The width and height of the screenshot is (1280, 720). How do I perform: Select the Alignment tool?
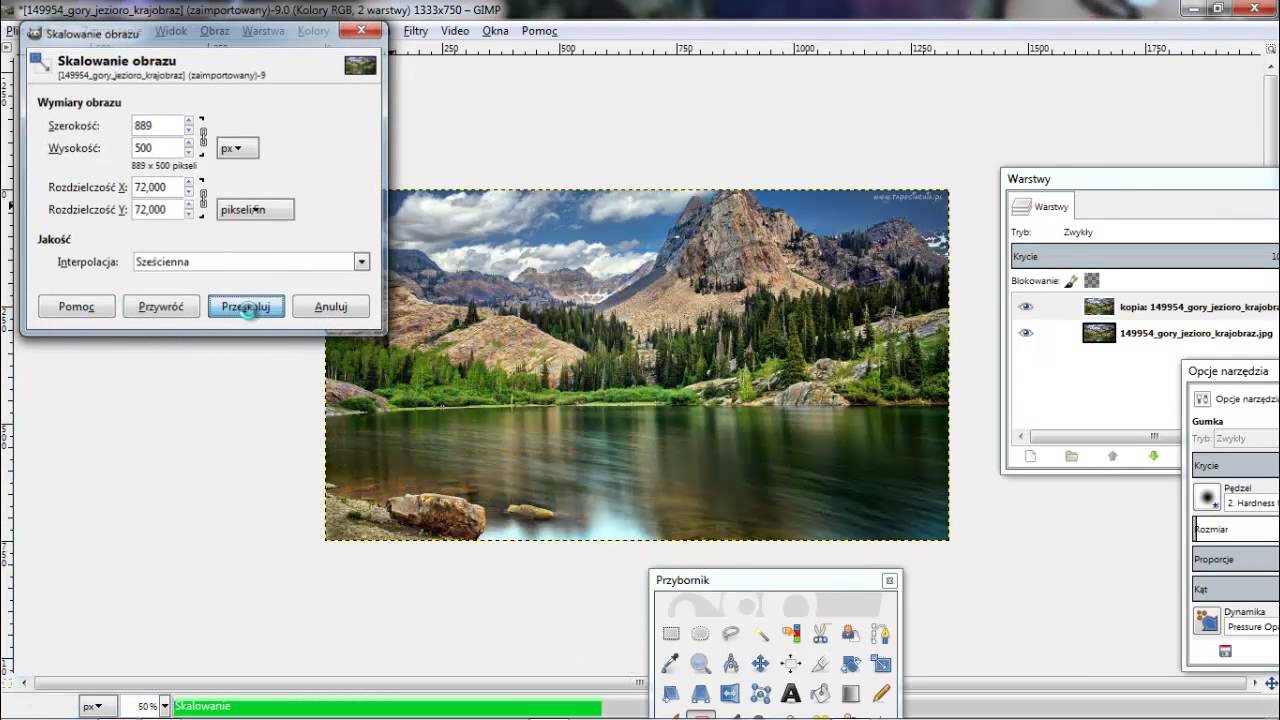[x=791, y=663]
